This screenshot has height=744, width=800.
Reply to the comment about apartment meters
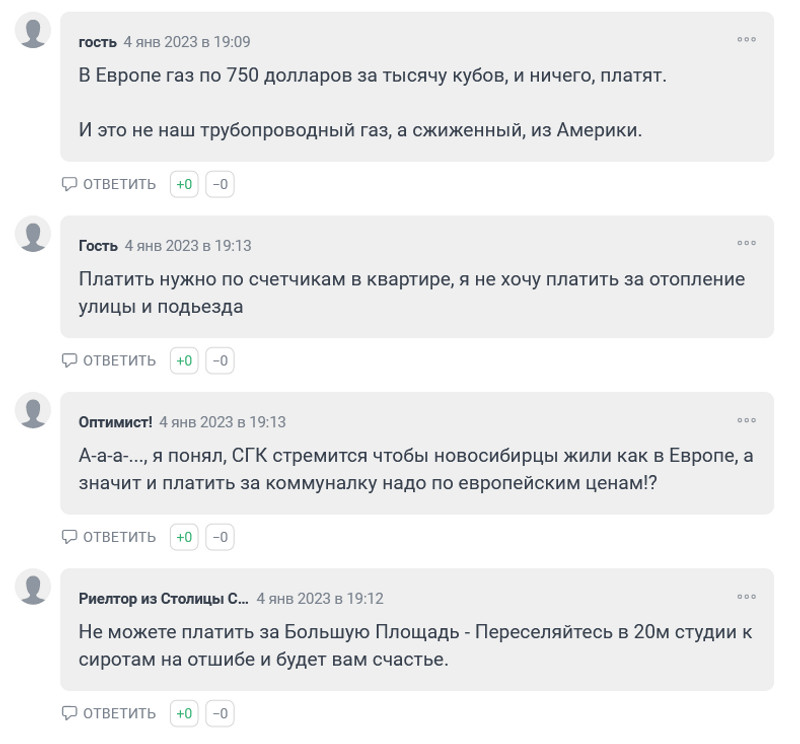click(x=110, y=361)
